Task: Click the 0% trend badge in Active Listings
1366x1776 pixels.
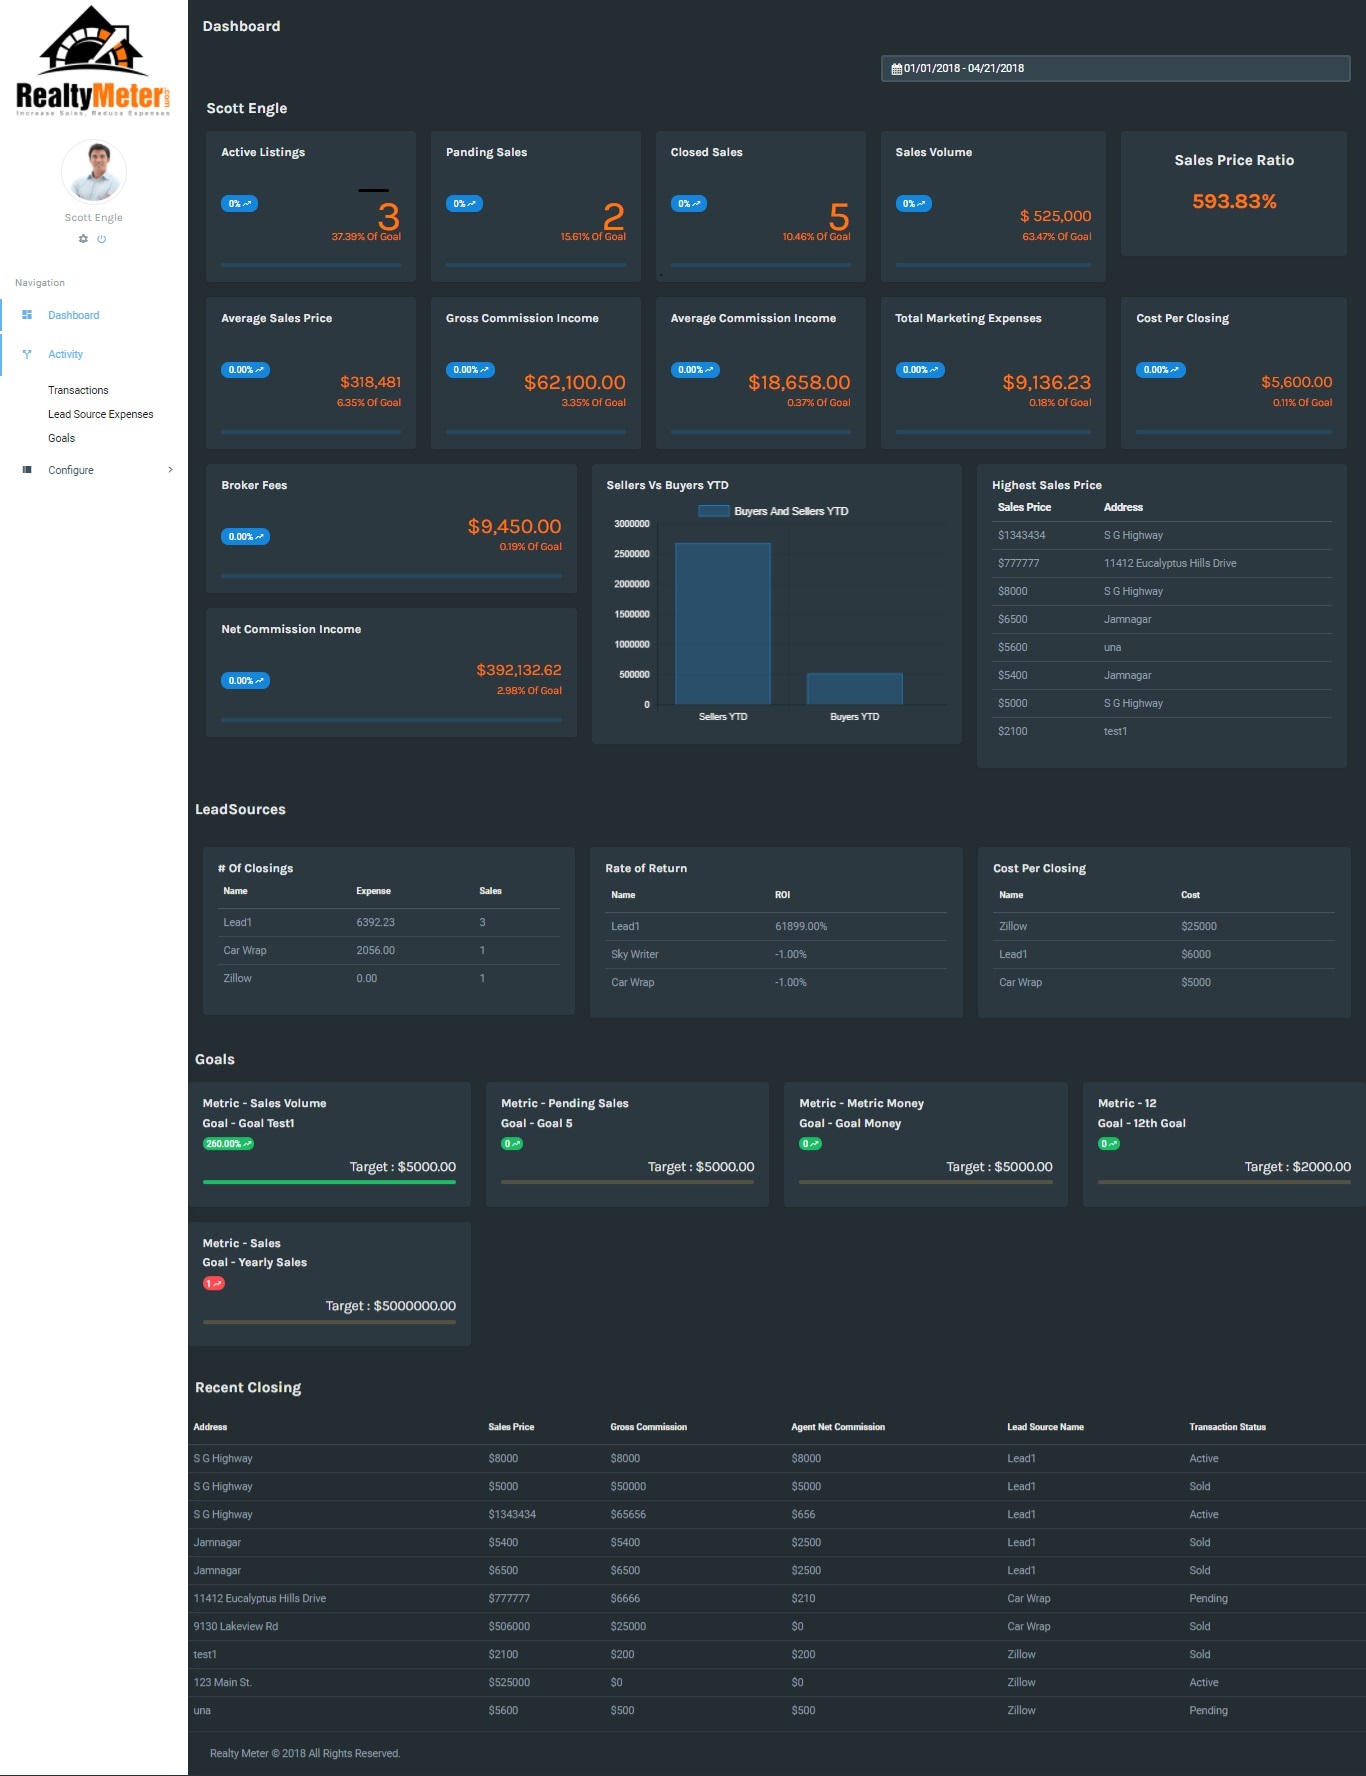Action: click(x=239, y=204)
